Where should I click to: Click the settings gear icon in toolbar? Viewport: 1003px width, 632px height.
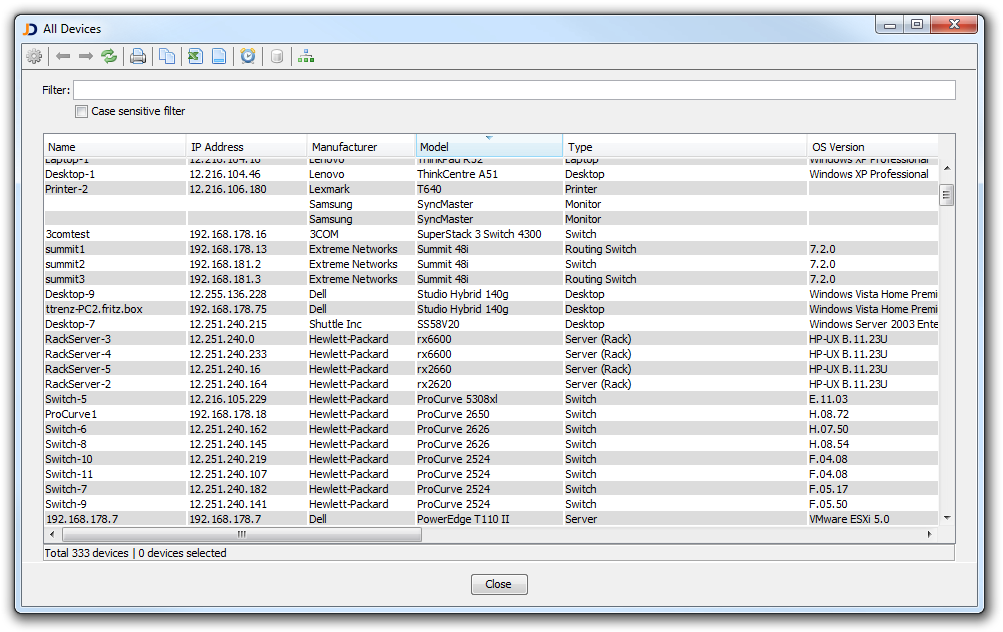point(34,57)
